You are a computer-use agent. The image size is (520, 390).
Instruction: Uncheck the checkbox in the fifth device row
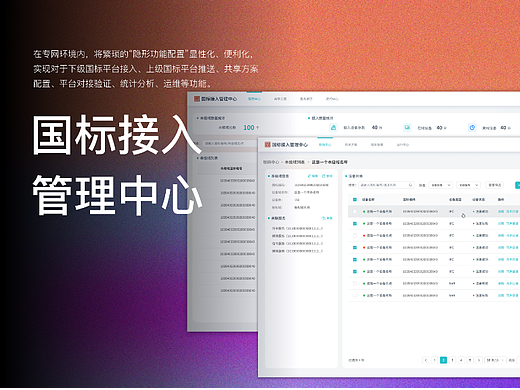click(x=355, y=259)
